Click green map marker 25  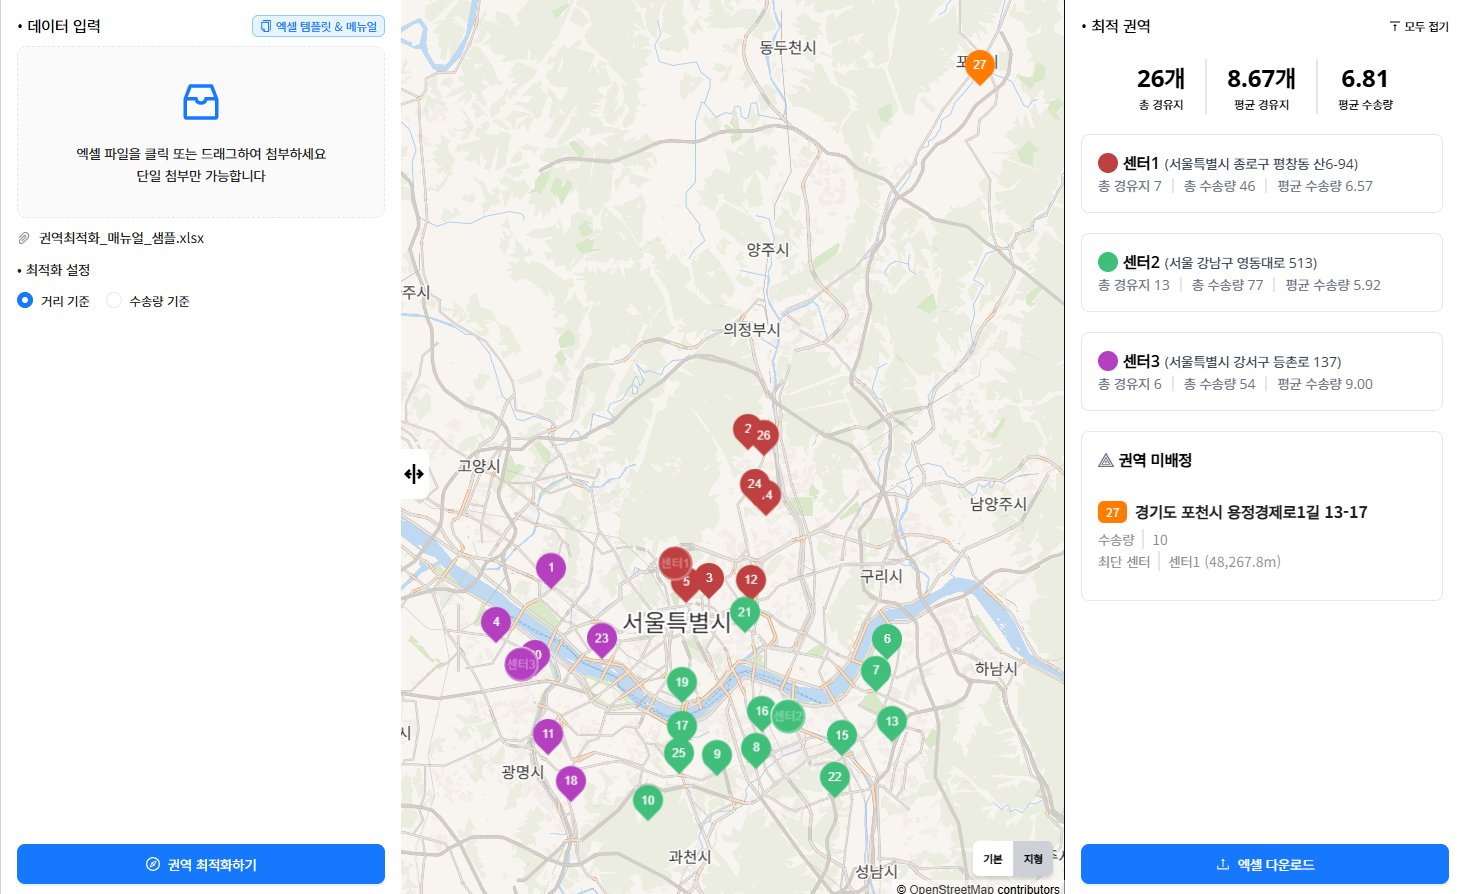click(679, 756)
